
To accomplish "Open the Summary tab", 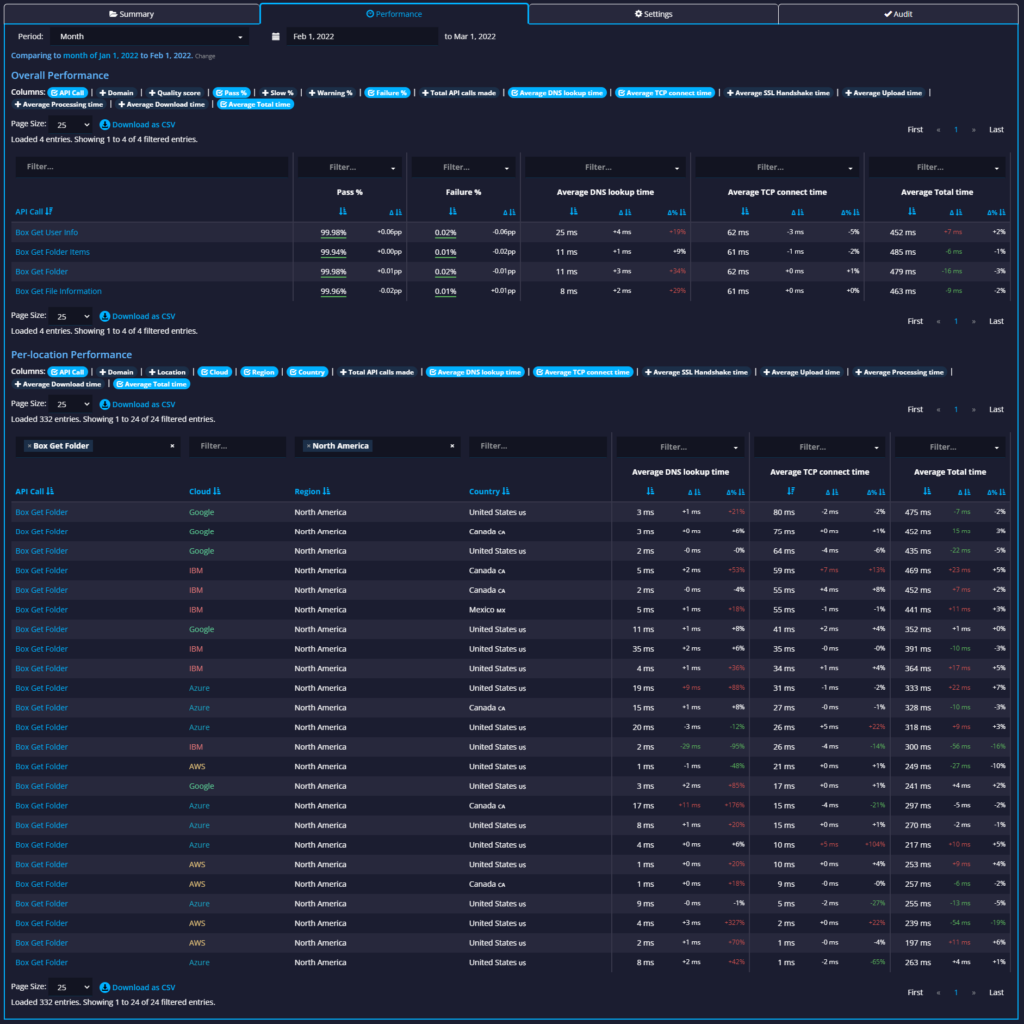I will pyautogui.click(x=132, y=14).
